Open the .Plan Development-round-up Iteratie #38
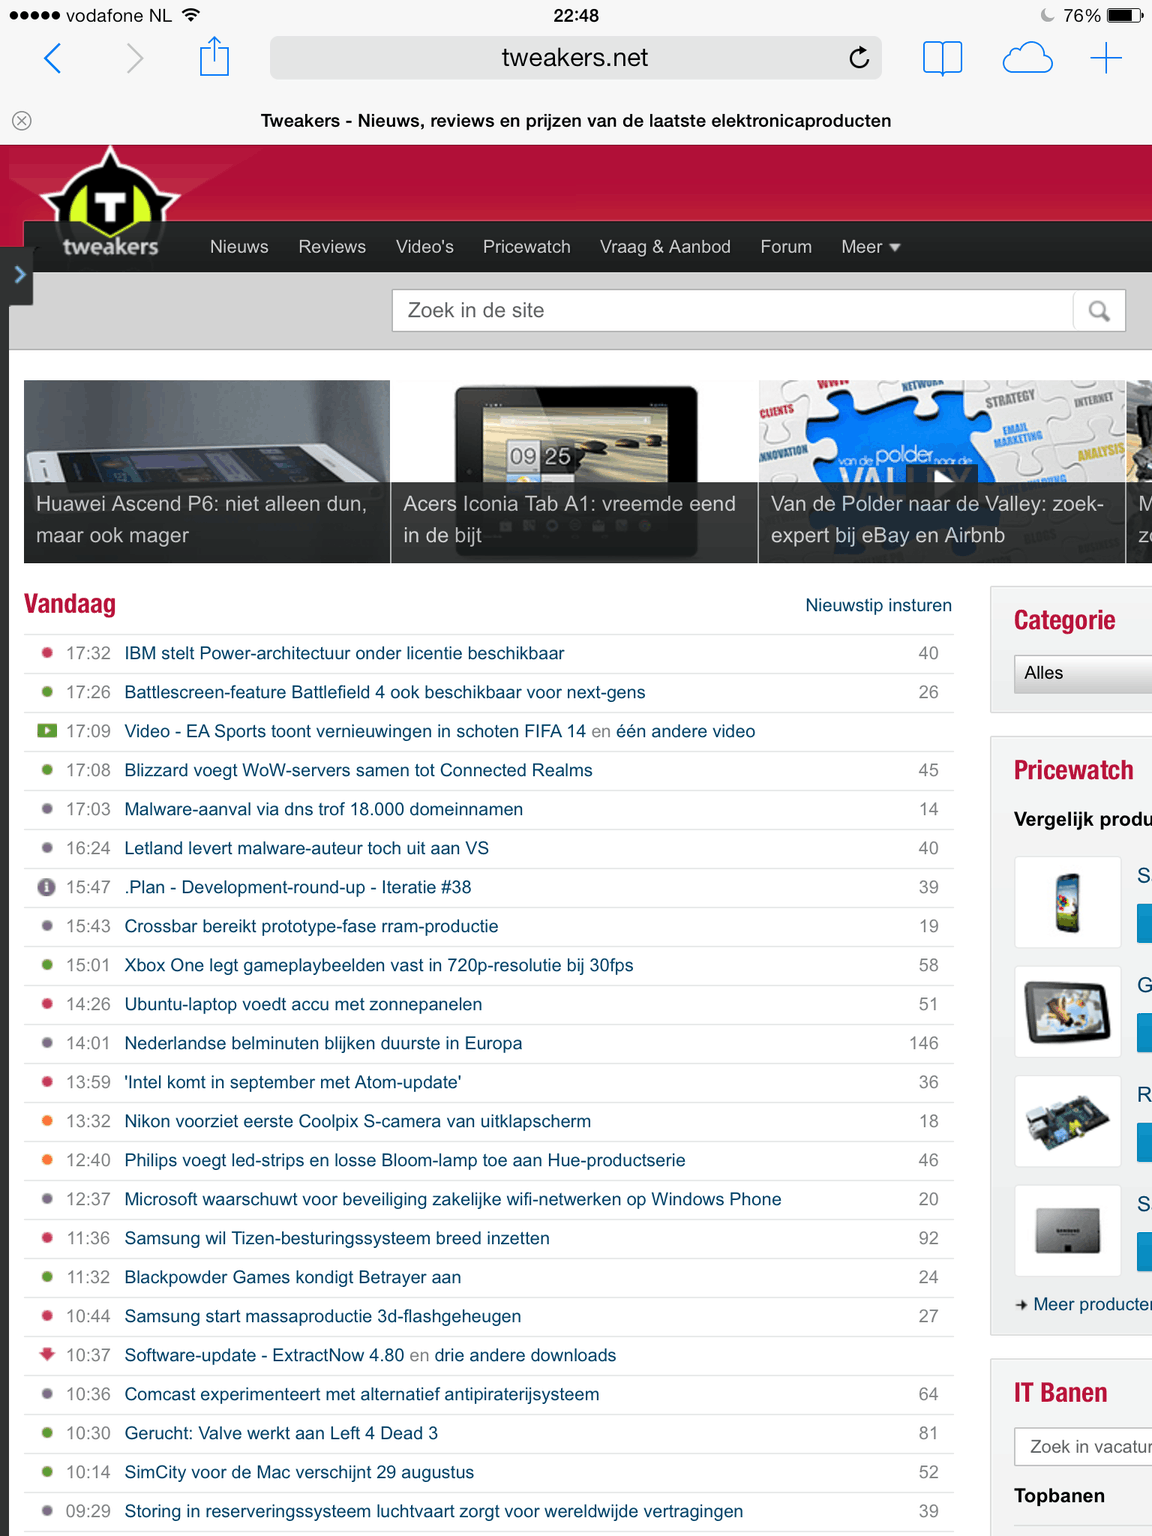1152x1536 pixels. pos(298,887)
